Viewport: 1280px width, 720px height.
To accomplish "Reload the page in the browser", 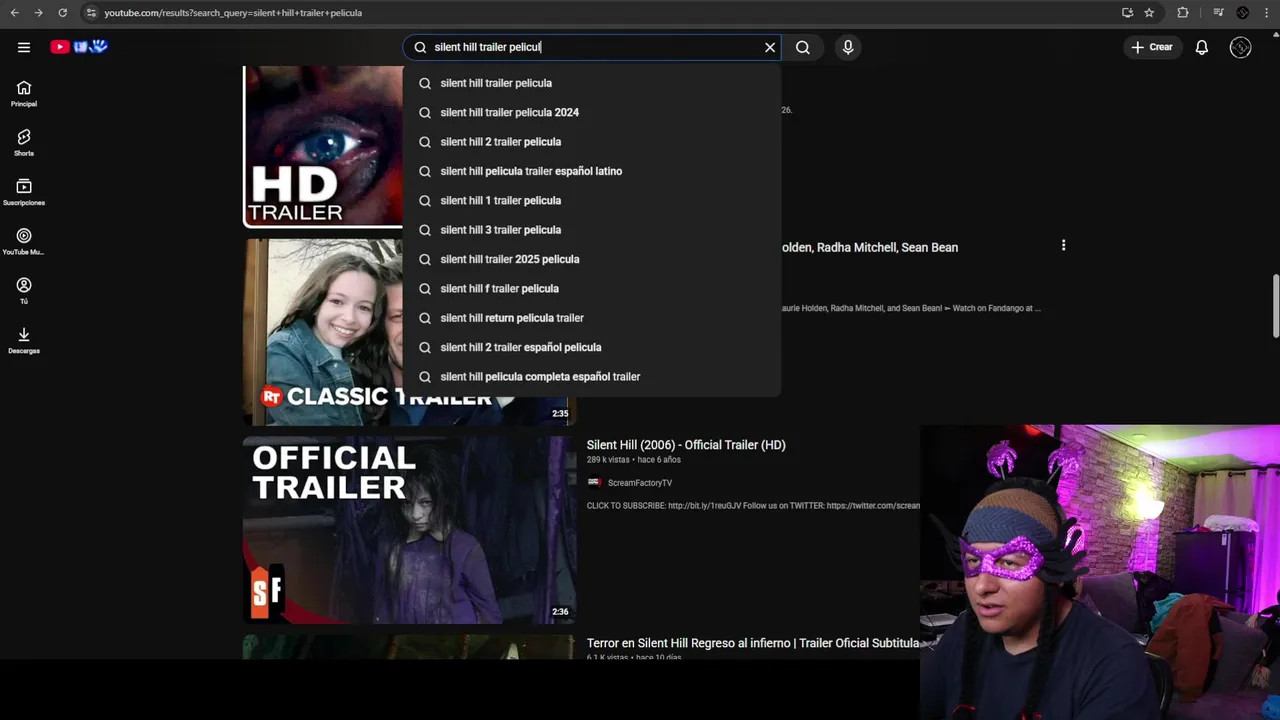I will pos(62,13).
